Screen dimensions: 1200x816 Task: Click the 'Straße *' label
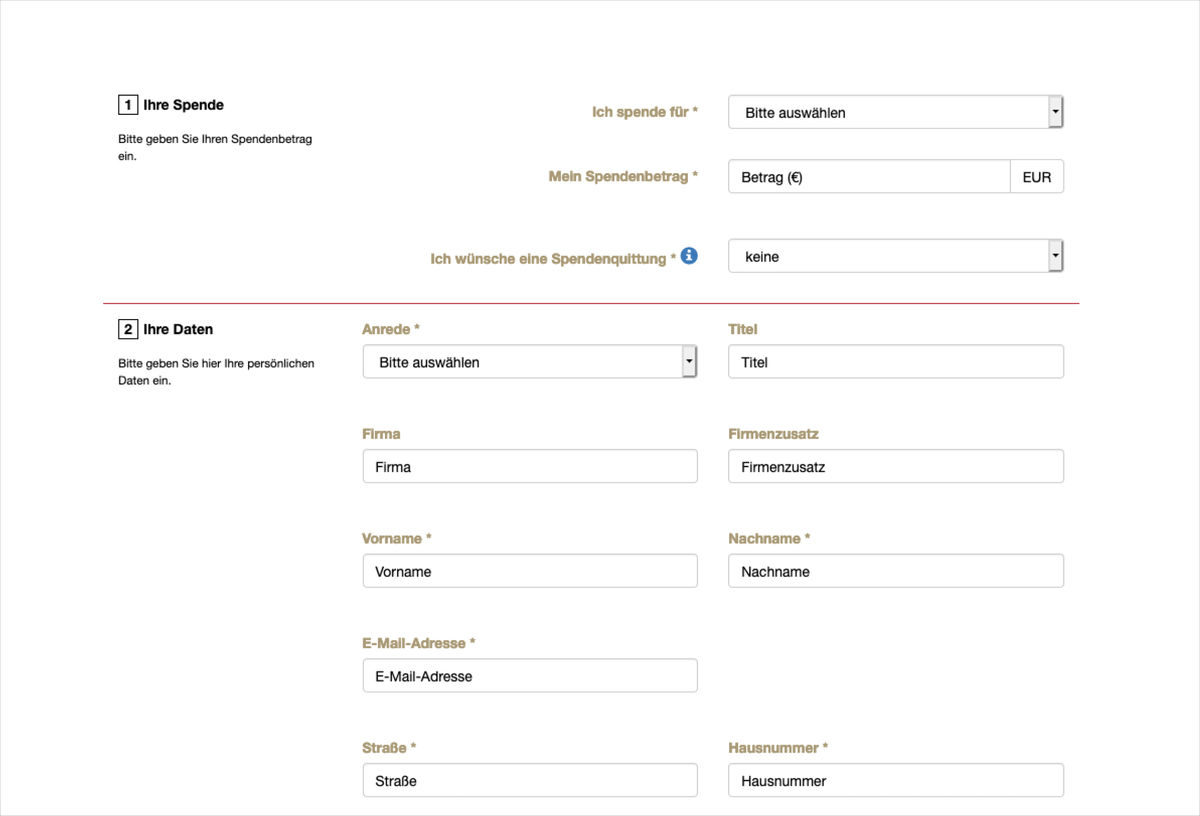389,748
